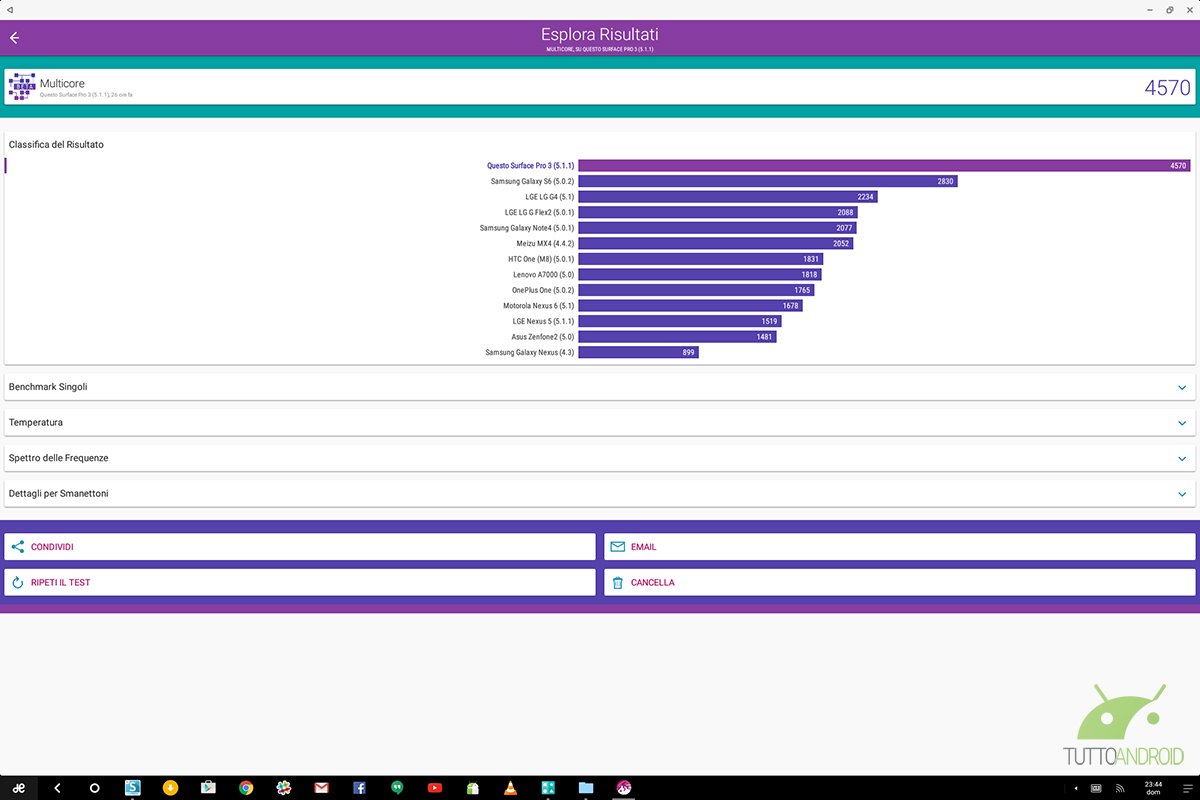Image resolution: width=1200 pixels, height=800 pixels.
Task: Click the 'Asus Zenfone2 (5.0)' label
Action: 543,337
